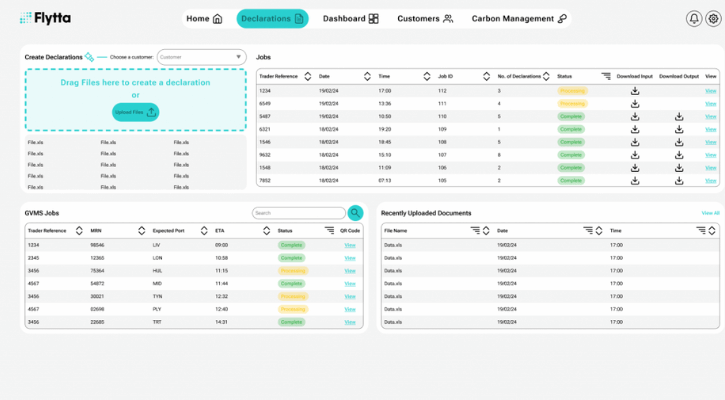Click the GVMS Jobs search field
Screen dimensions: 725x400
pyautogui.click(x=297, y=213)
